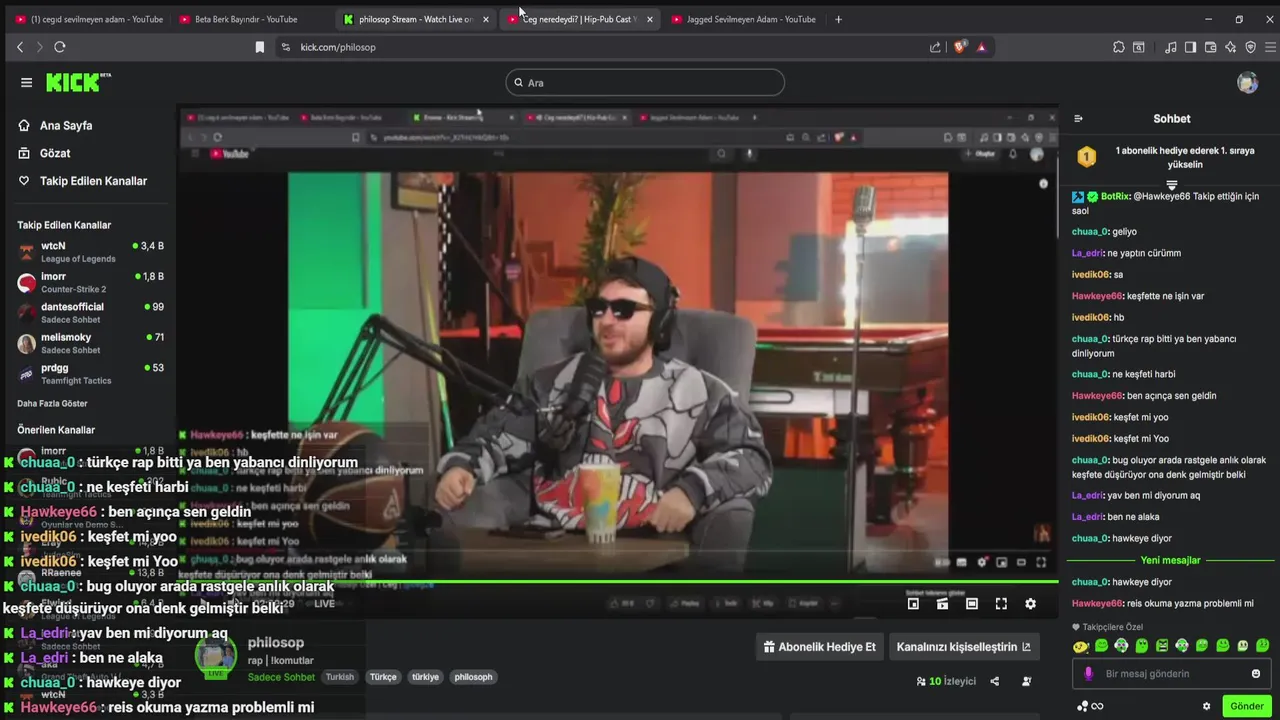
Task: Go to Ana Sayfa
Action: [x=55, y=126]
